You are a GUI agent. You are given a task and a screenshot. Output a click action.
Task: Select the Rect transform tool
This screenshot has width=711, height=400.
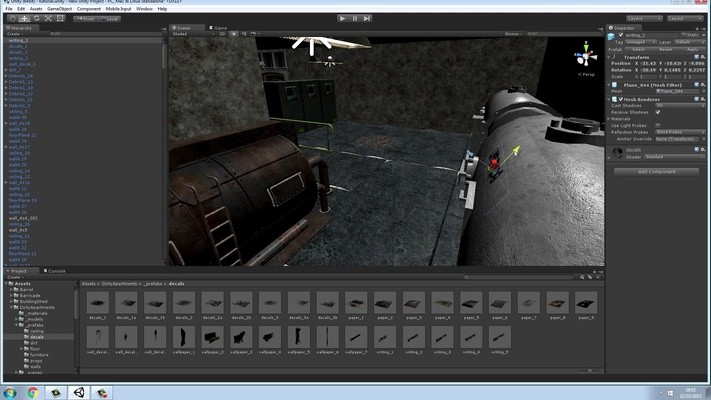60,19
